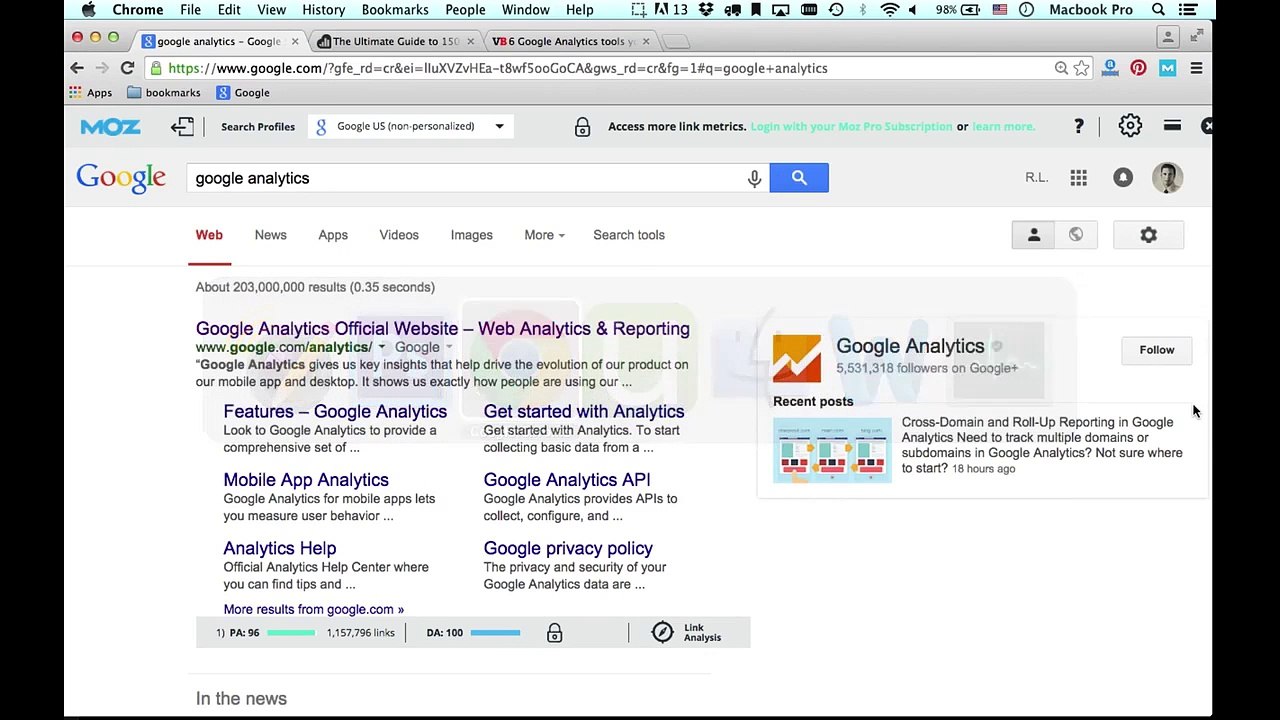Close the MozBar toolbar

[1207, 126]
